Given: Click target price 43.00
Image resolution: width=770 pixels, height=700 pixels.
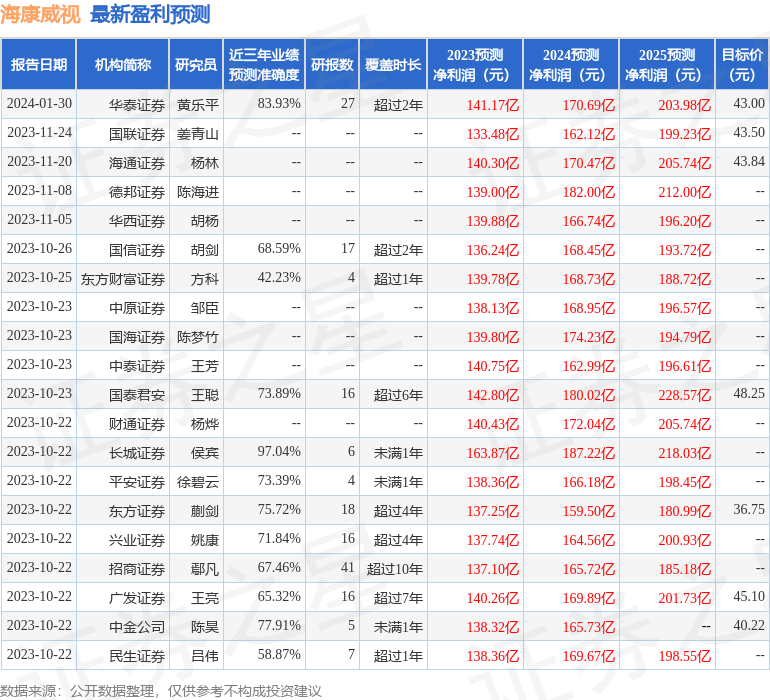Looking at the screenshot, I should [x=749, y=104].
